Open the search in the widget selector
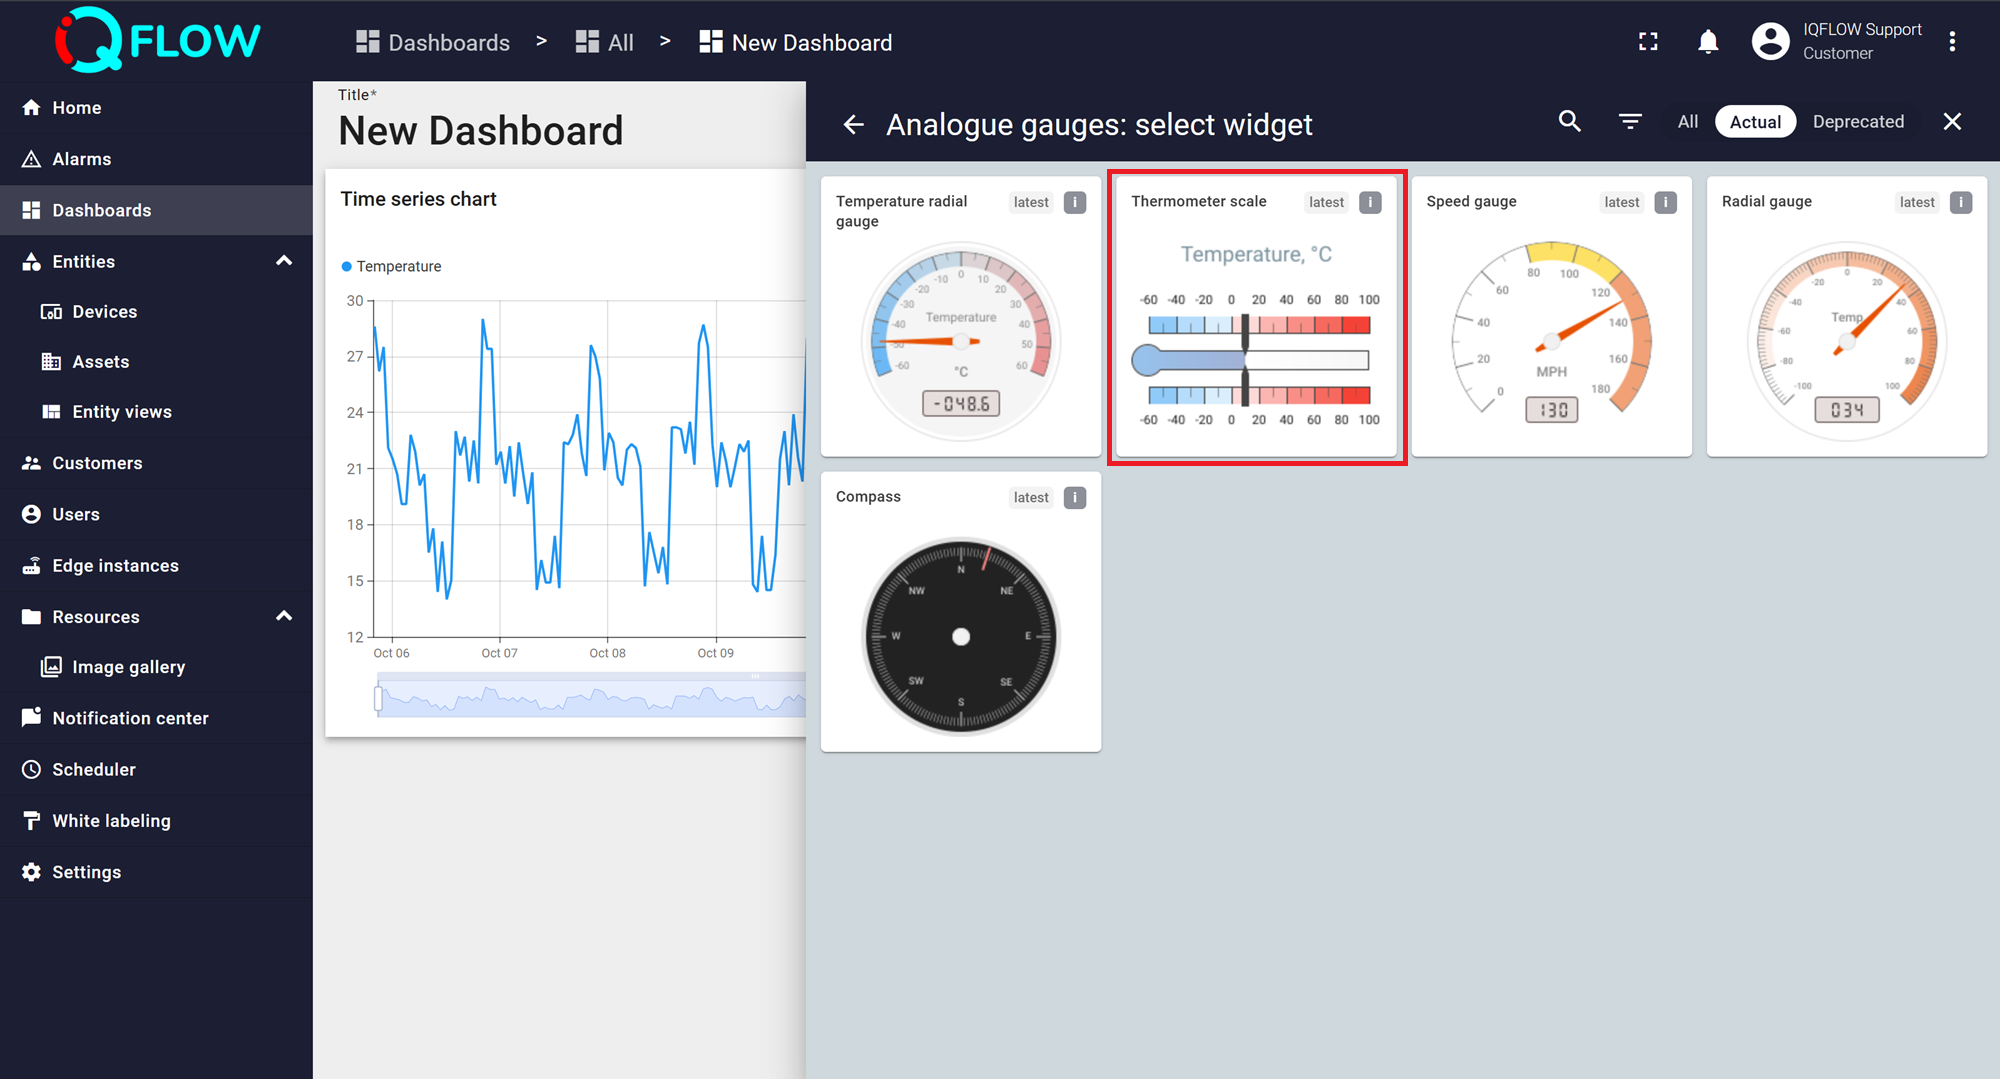2000x1079 pixels. point(1569,121)
